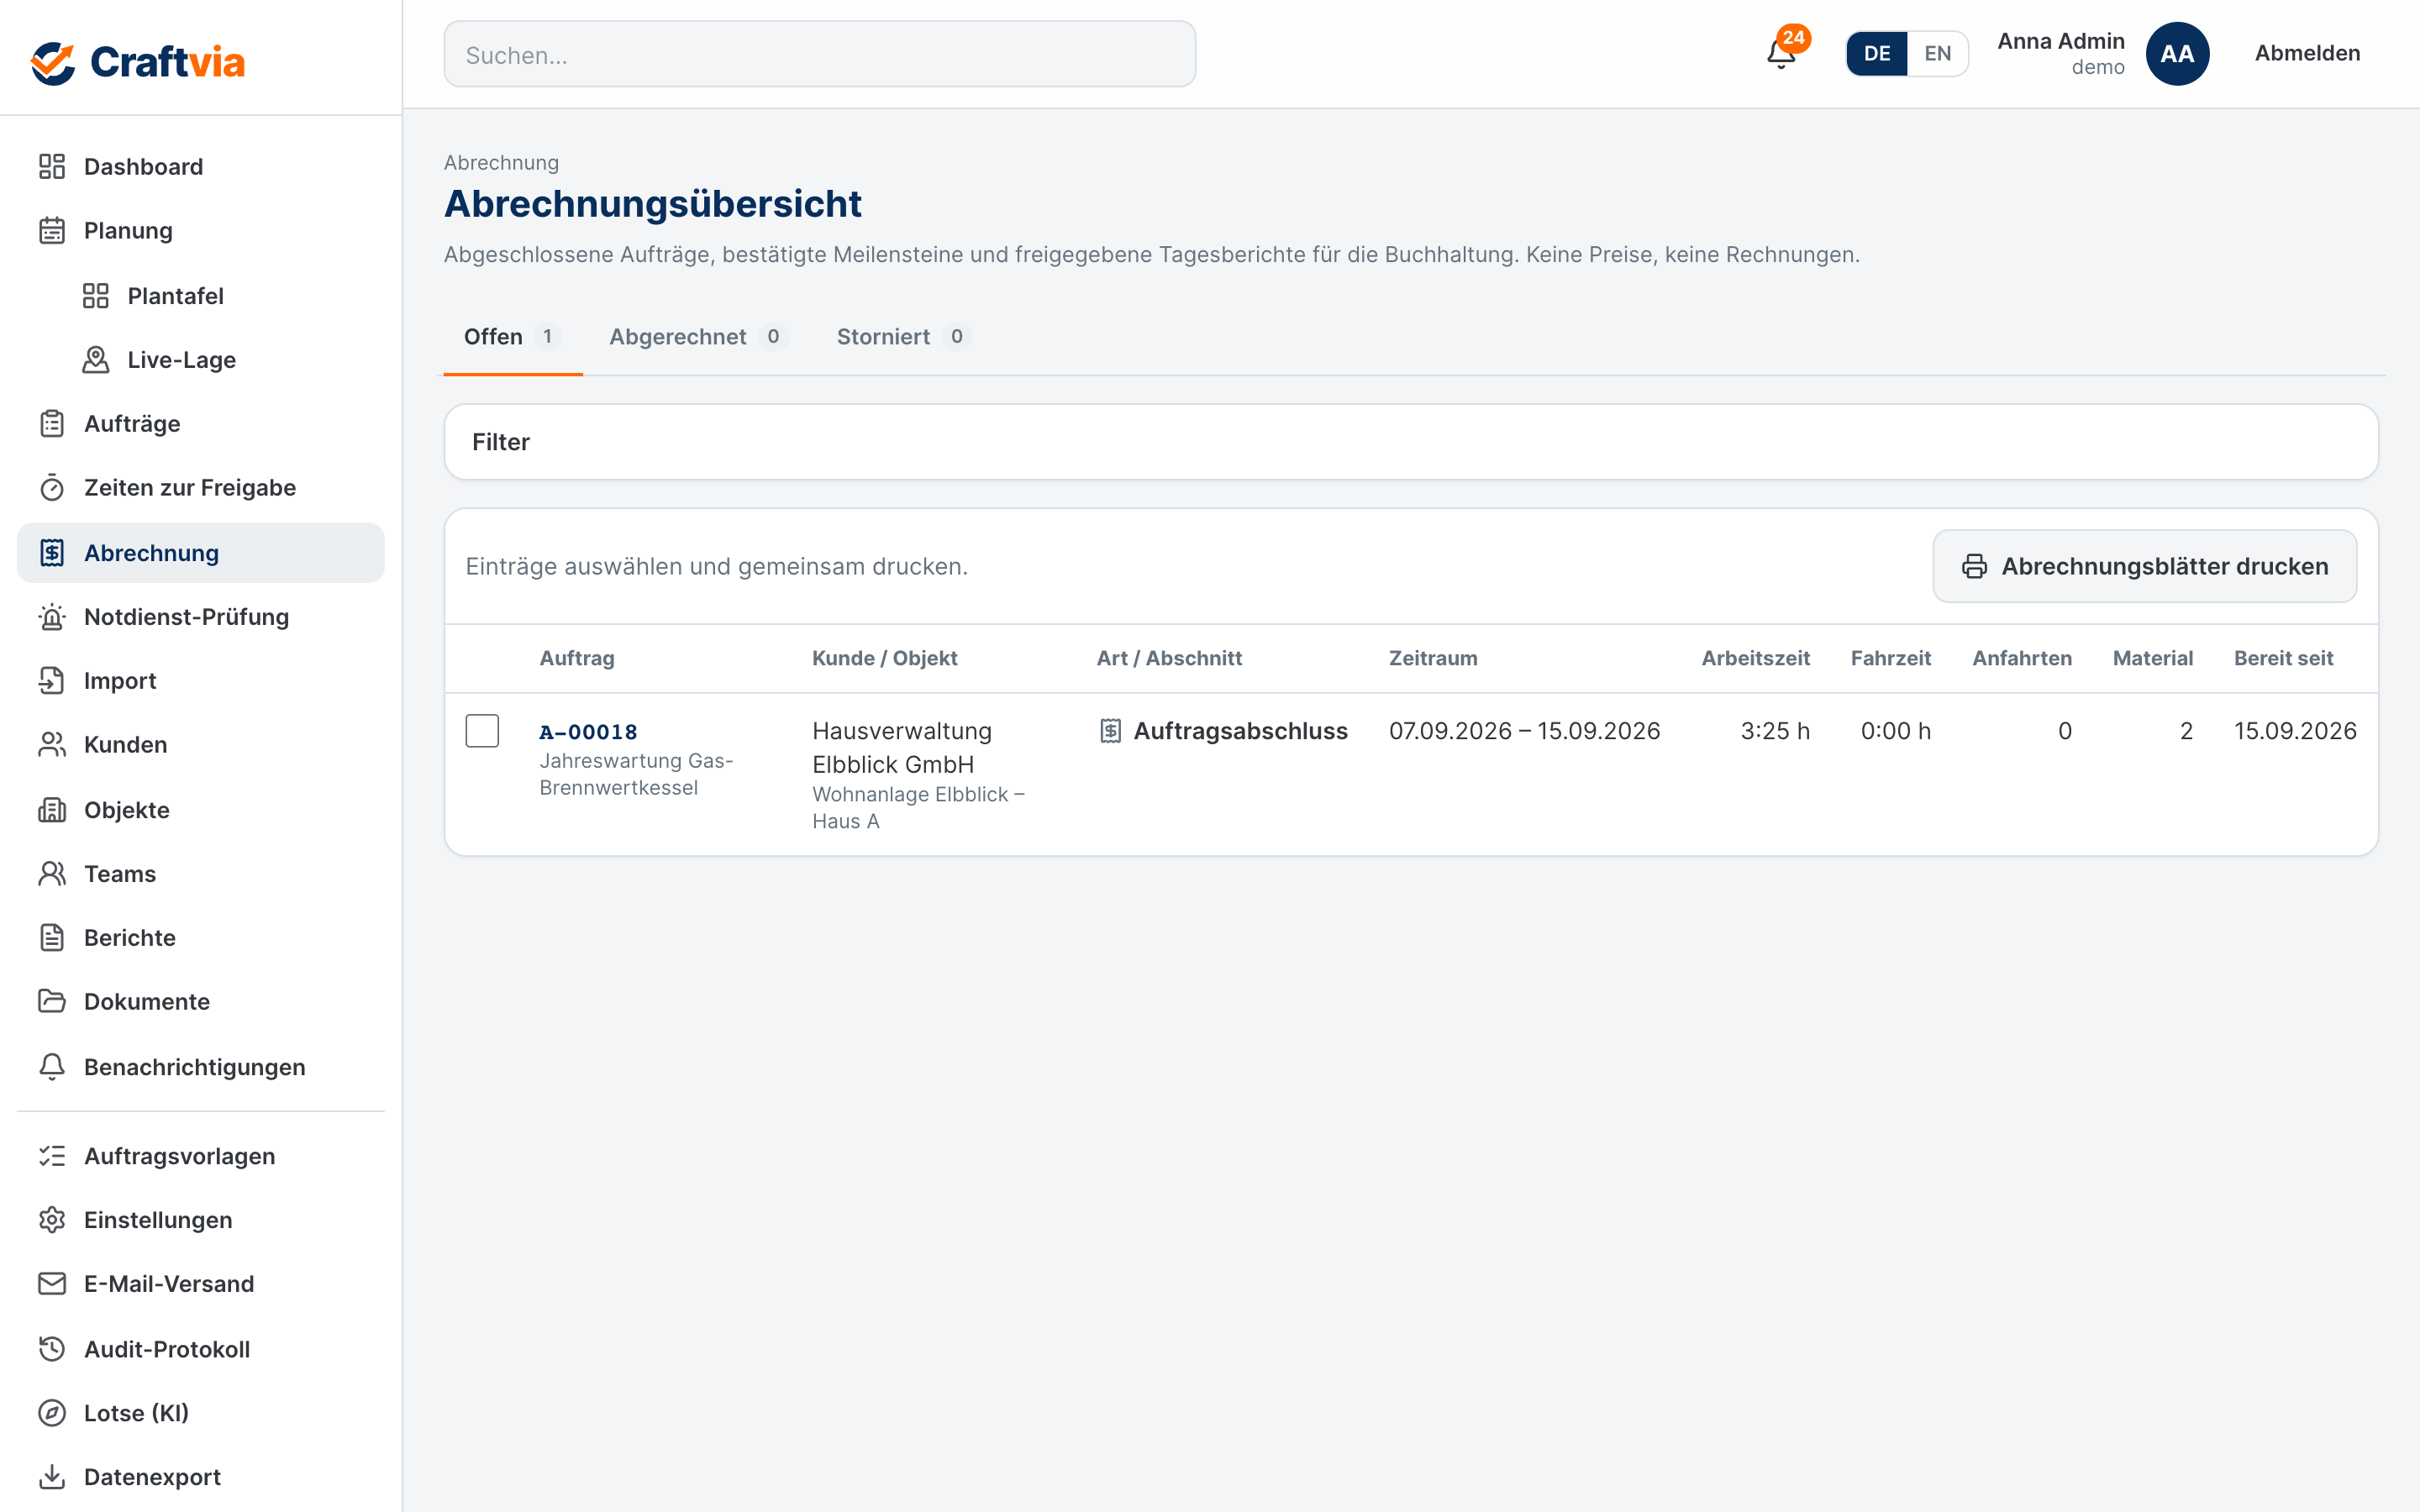
Task: Switch language to EN
Action: 1937,54
